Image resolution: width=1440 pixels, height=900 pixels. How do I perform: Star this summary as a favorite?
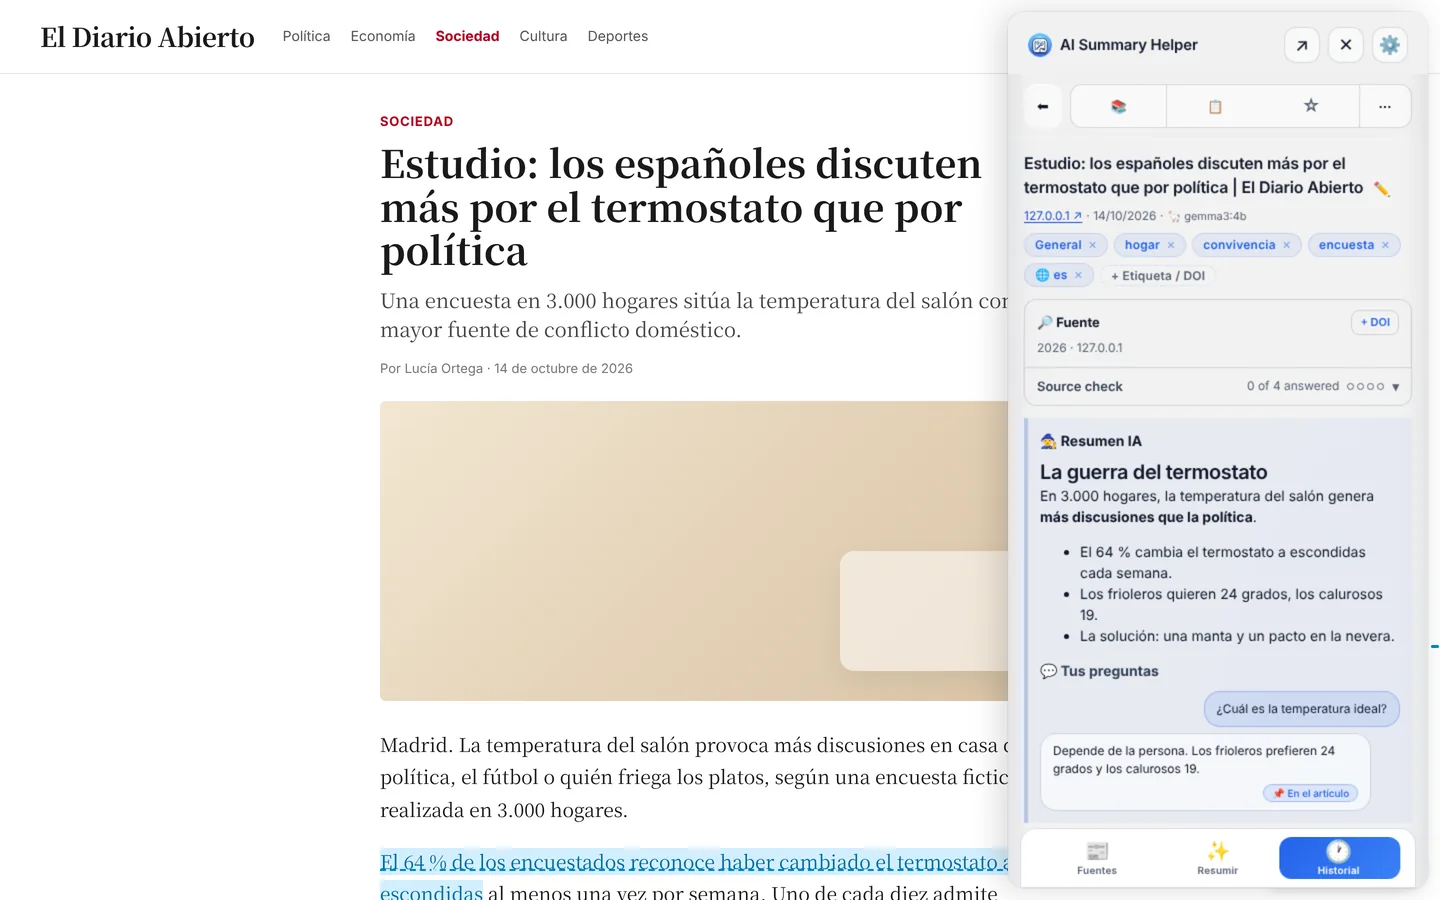tap(1311, 106)
